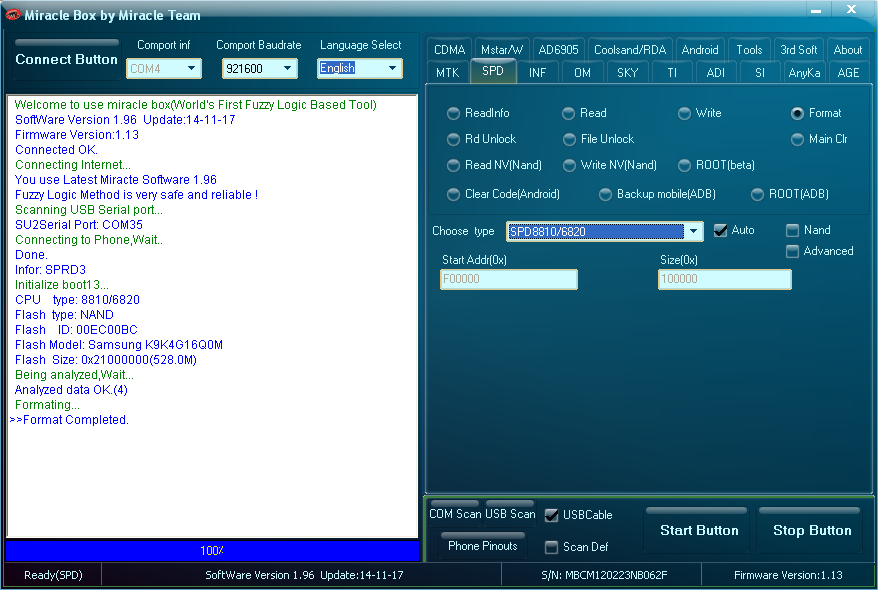Select the Main Clr radio option
The width and height of the screenshot is (878, 590).
[x=820, y=139]
